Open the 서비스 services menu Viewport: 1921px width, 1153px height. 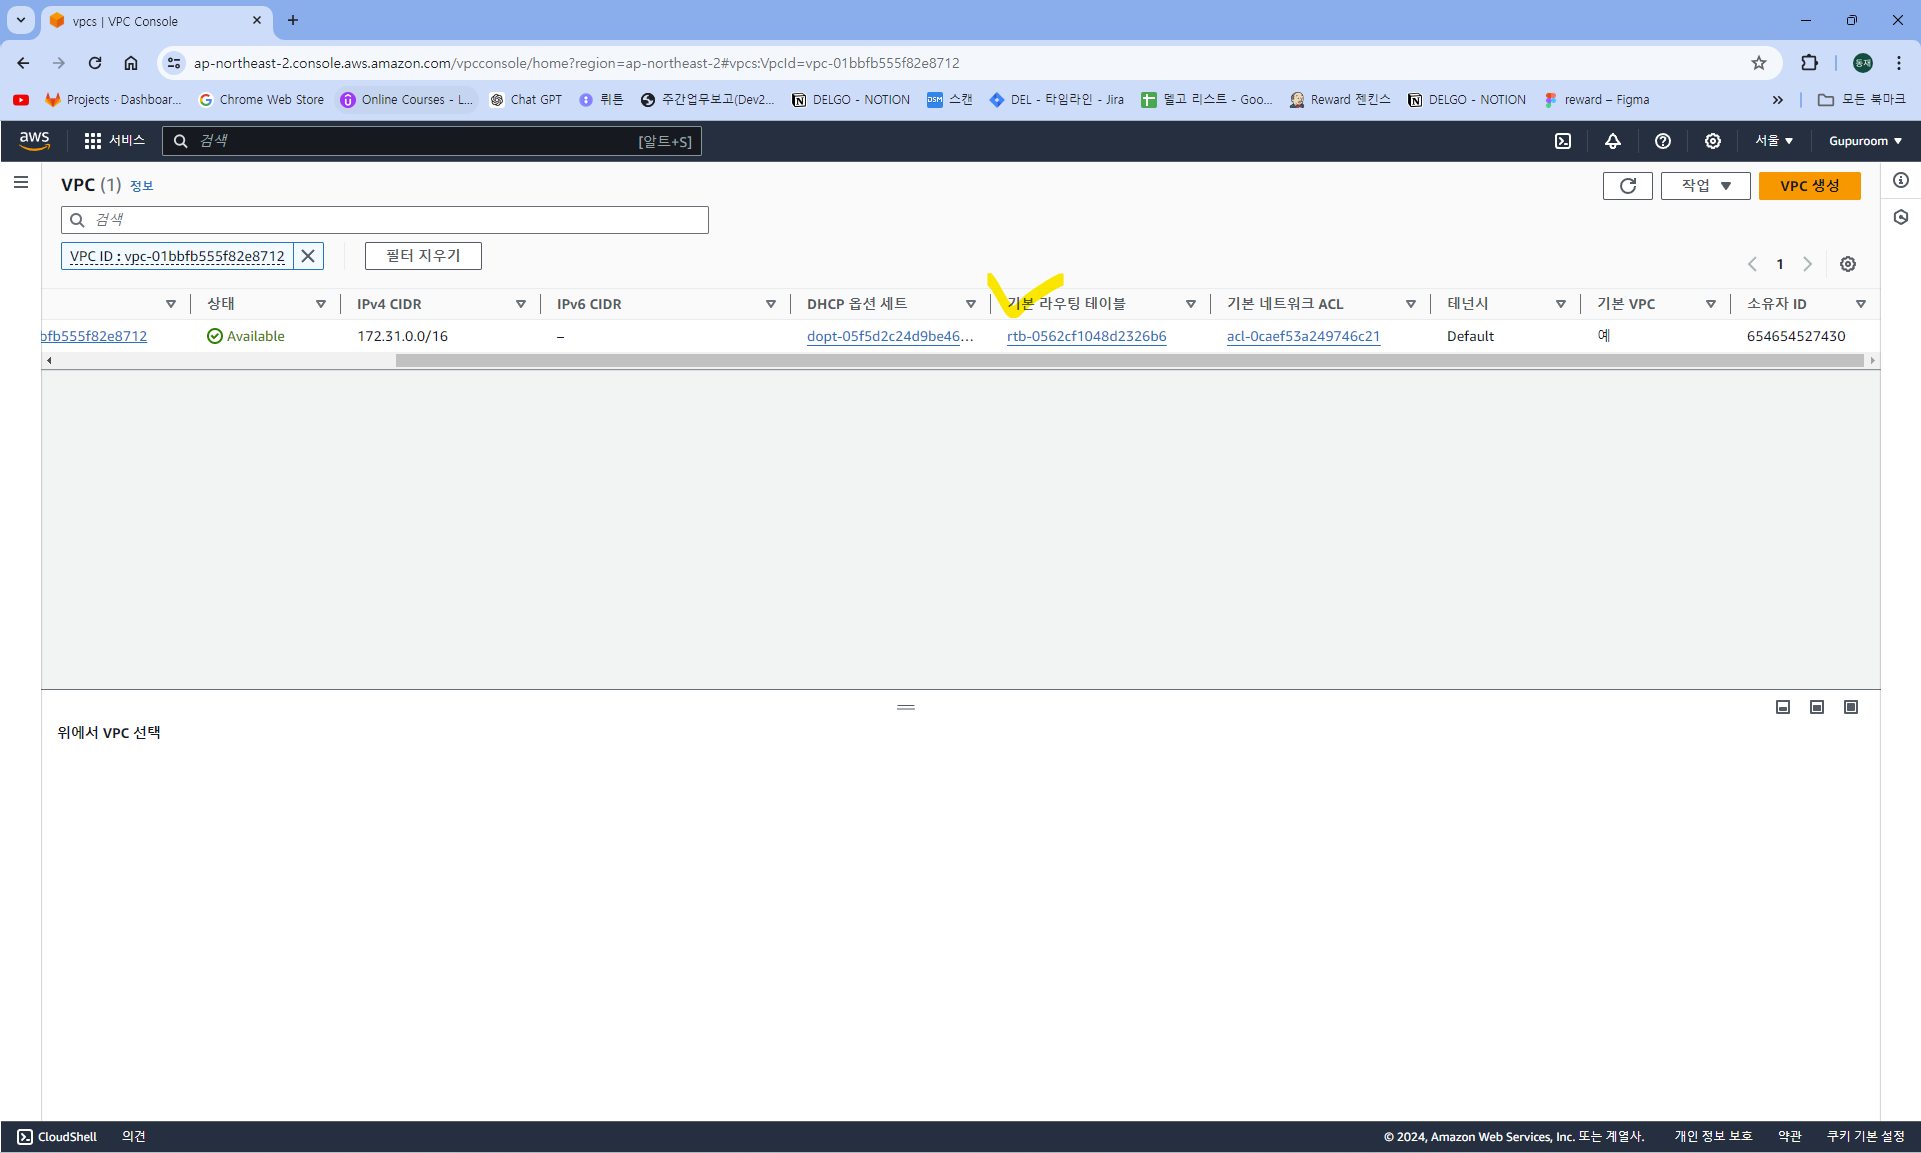click(x=115, y=141)
